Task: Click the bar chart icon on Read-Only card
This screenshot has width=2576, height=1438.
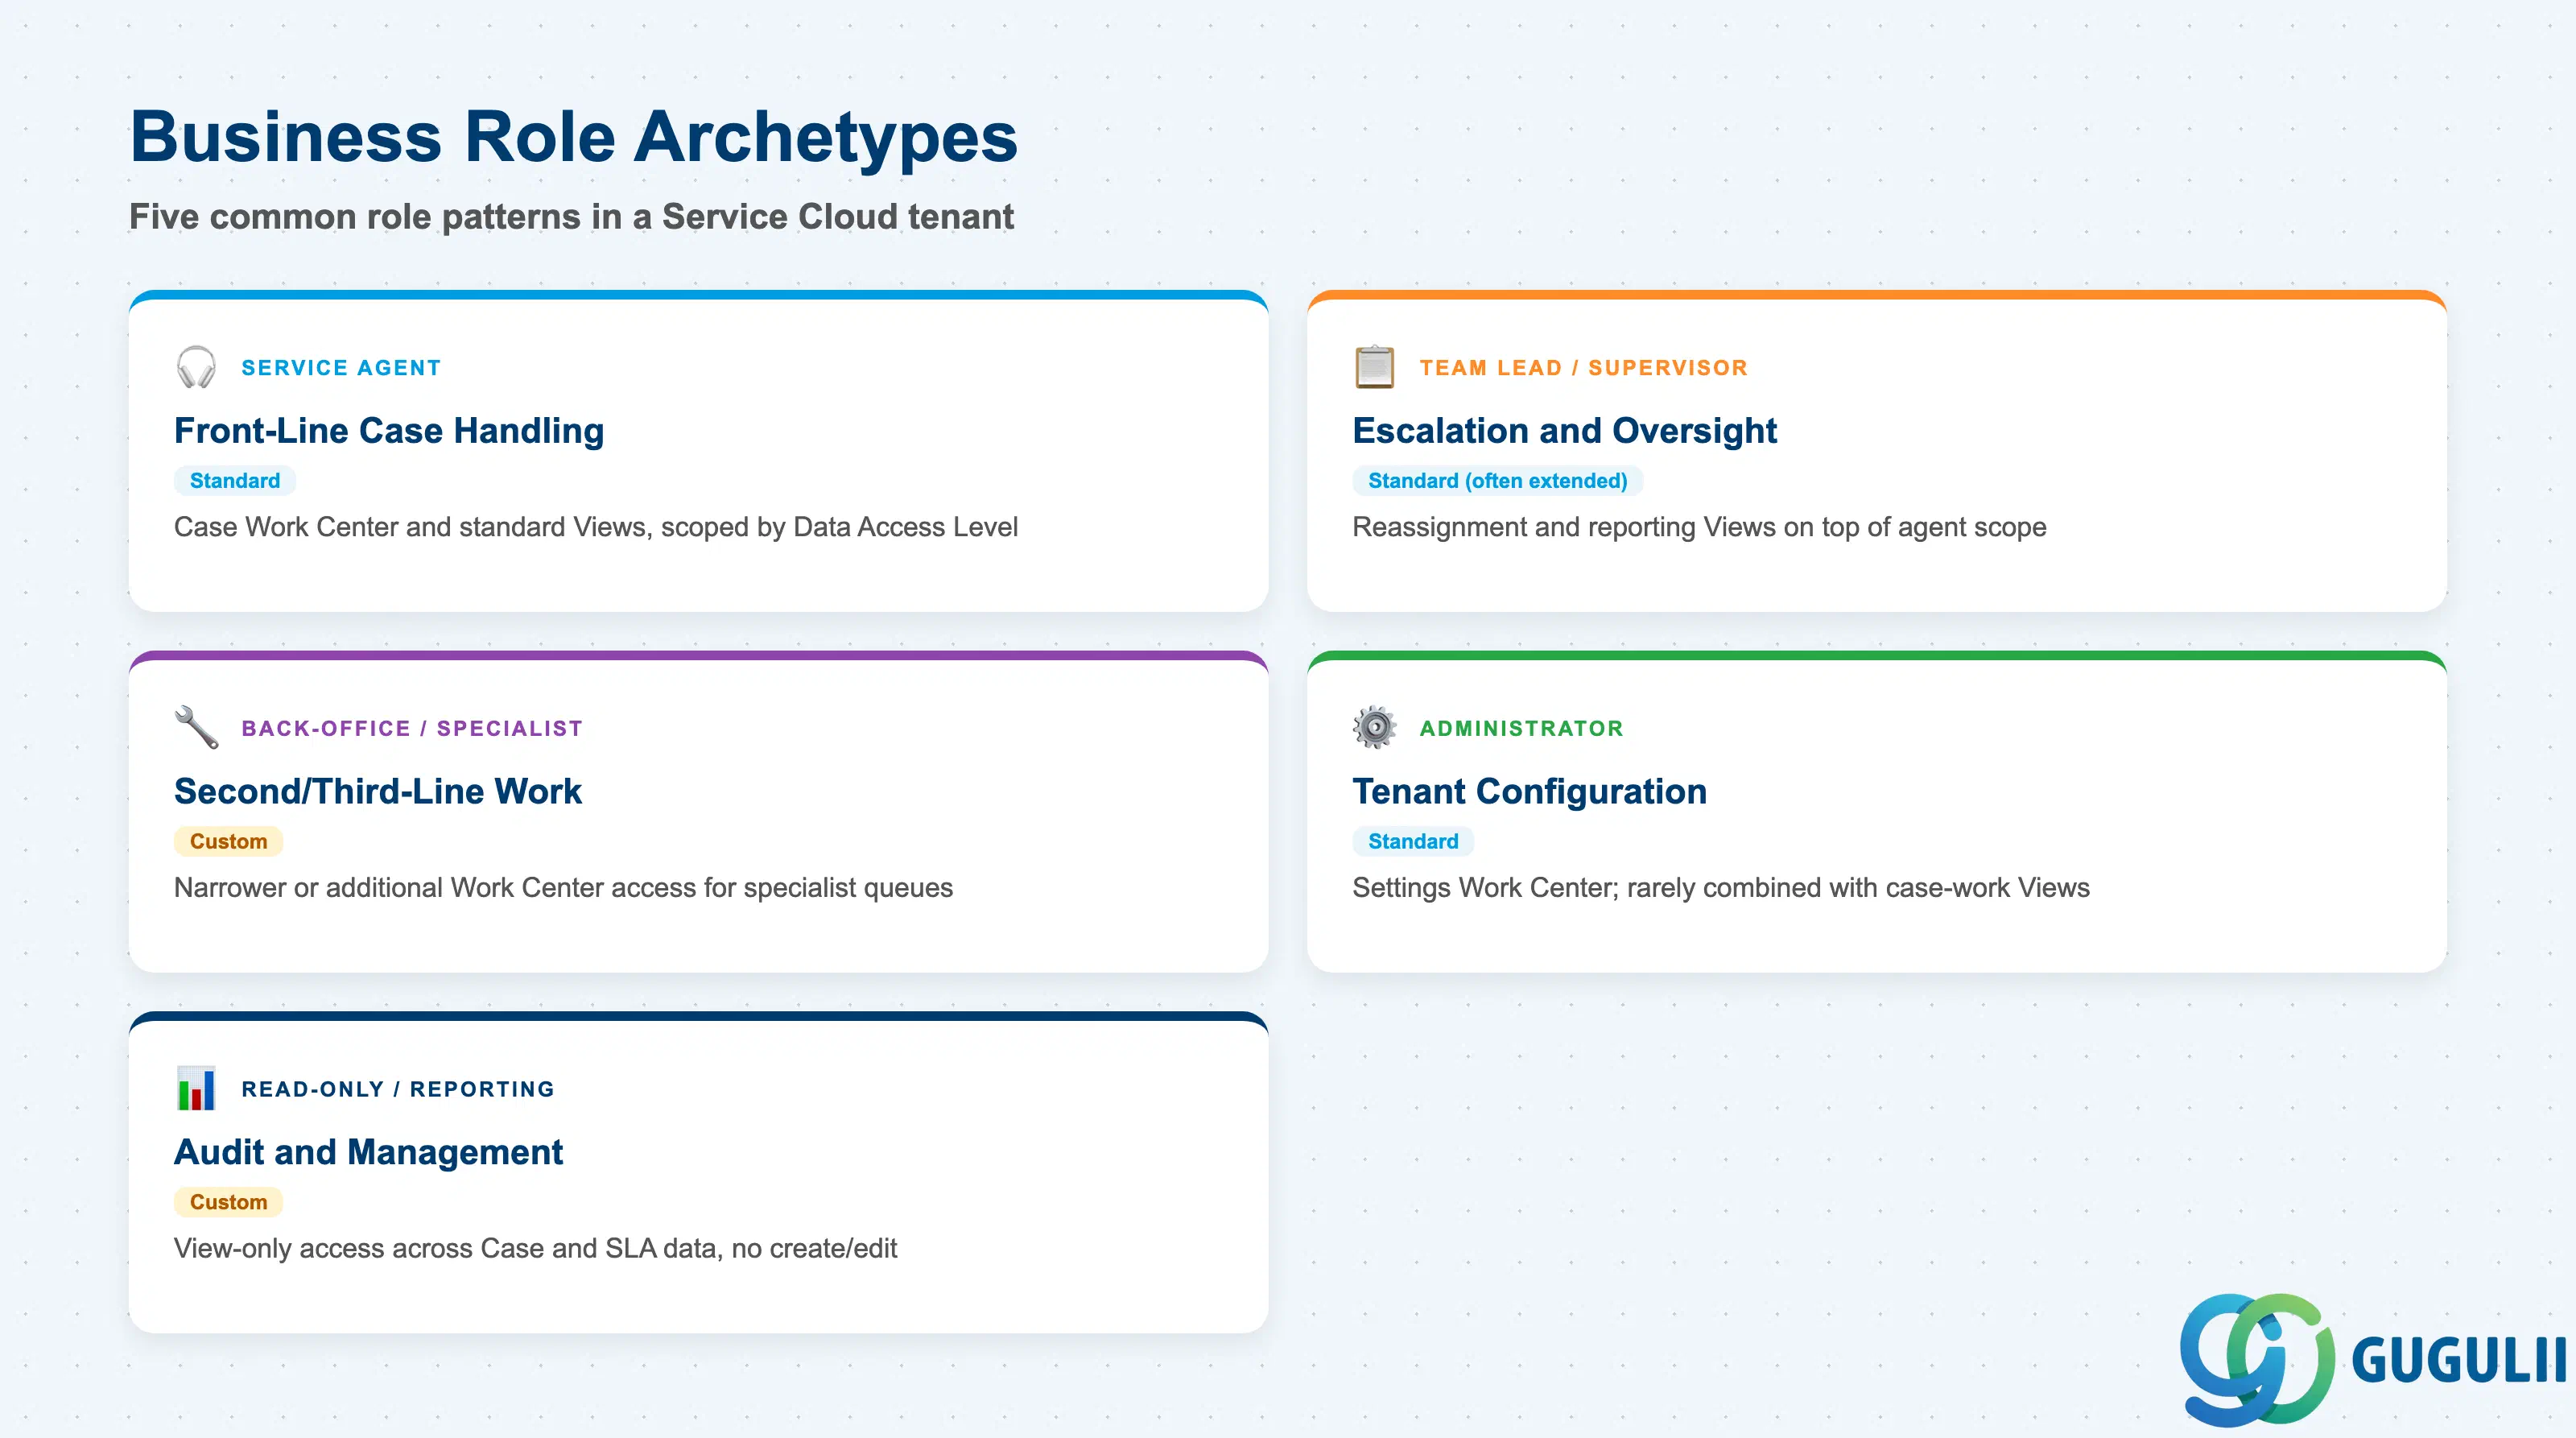Action: [196, 1088]
